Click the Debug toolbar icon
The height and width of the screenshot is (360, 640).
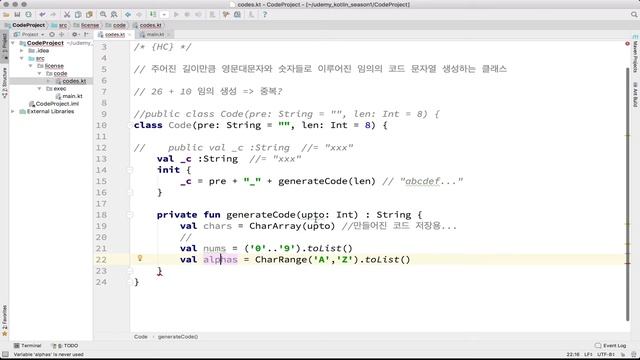tap(187, 15)
